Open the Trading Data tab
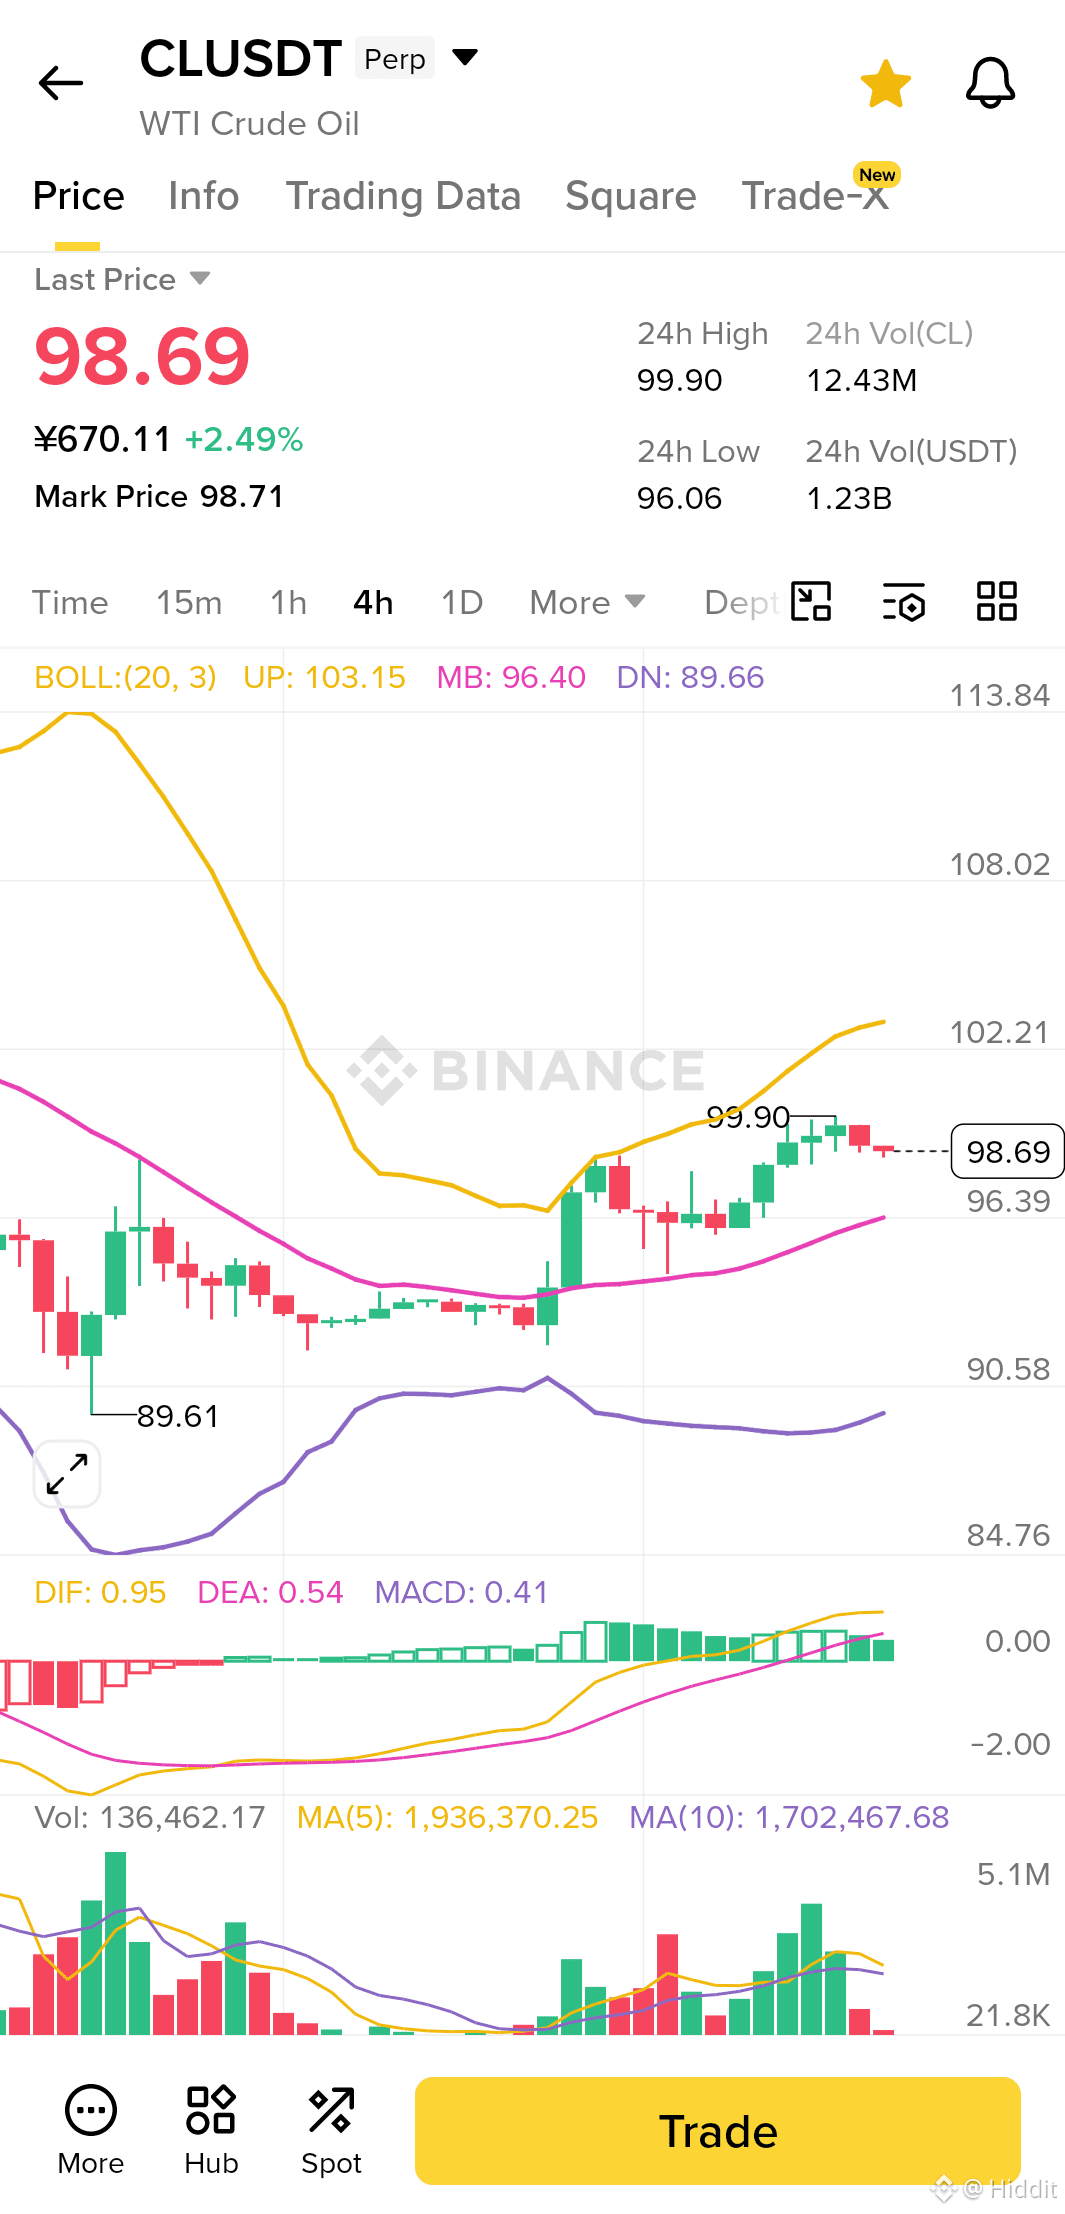The width and height of the screenshot is (1065, 2214). tap(403, 196)
